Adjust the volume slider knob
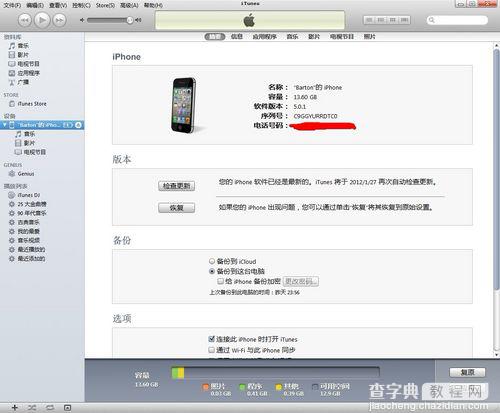This screenshot has height=413, width=500. tap(130, 20)
